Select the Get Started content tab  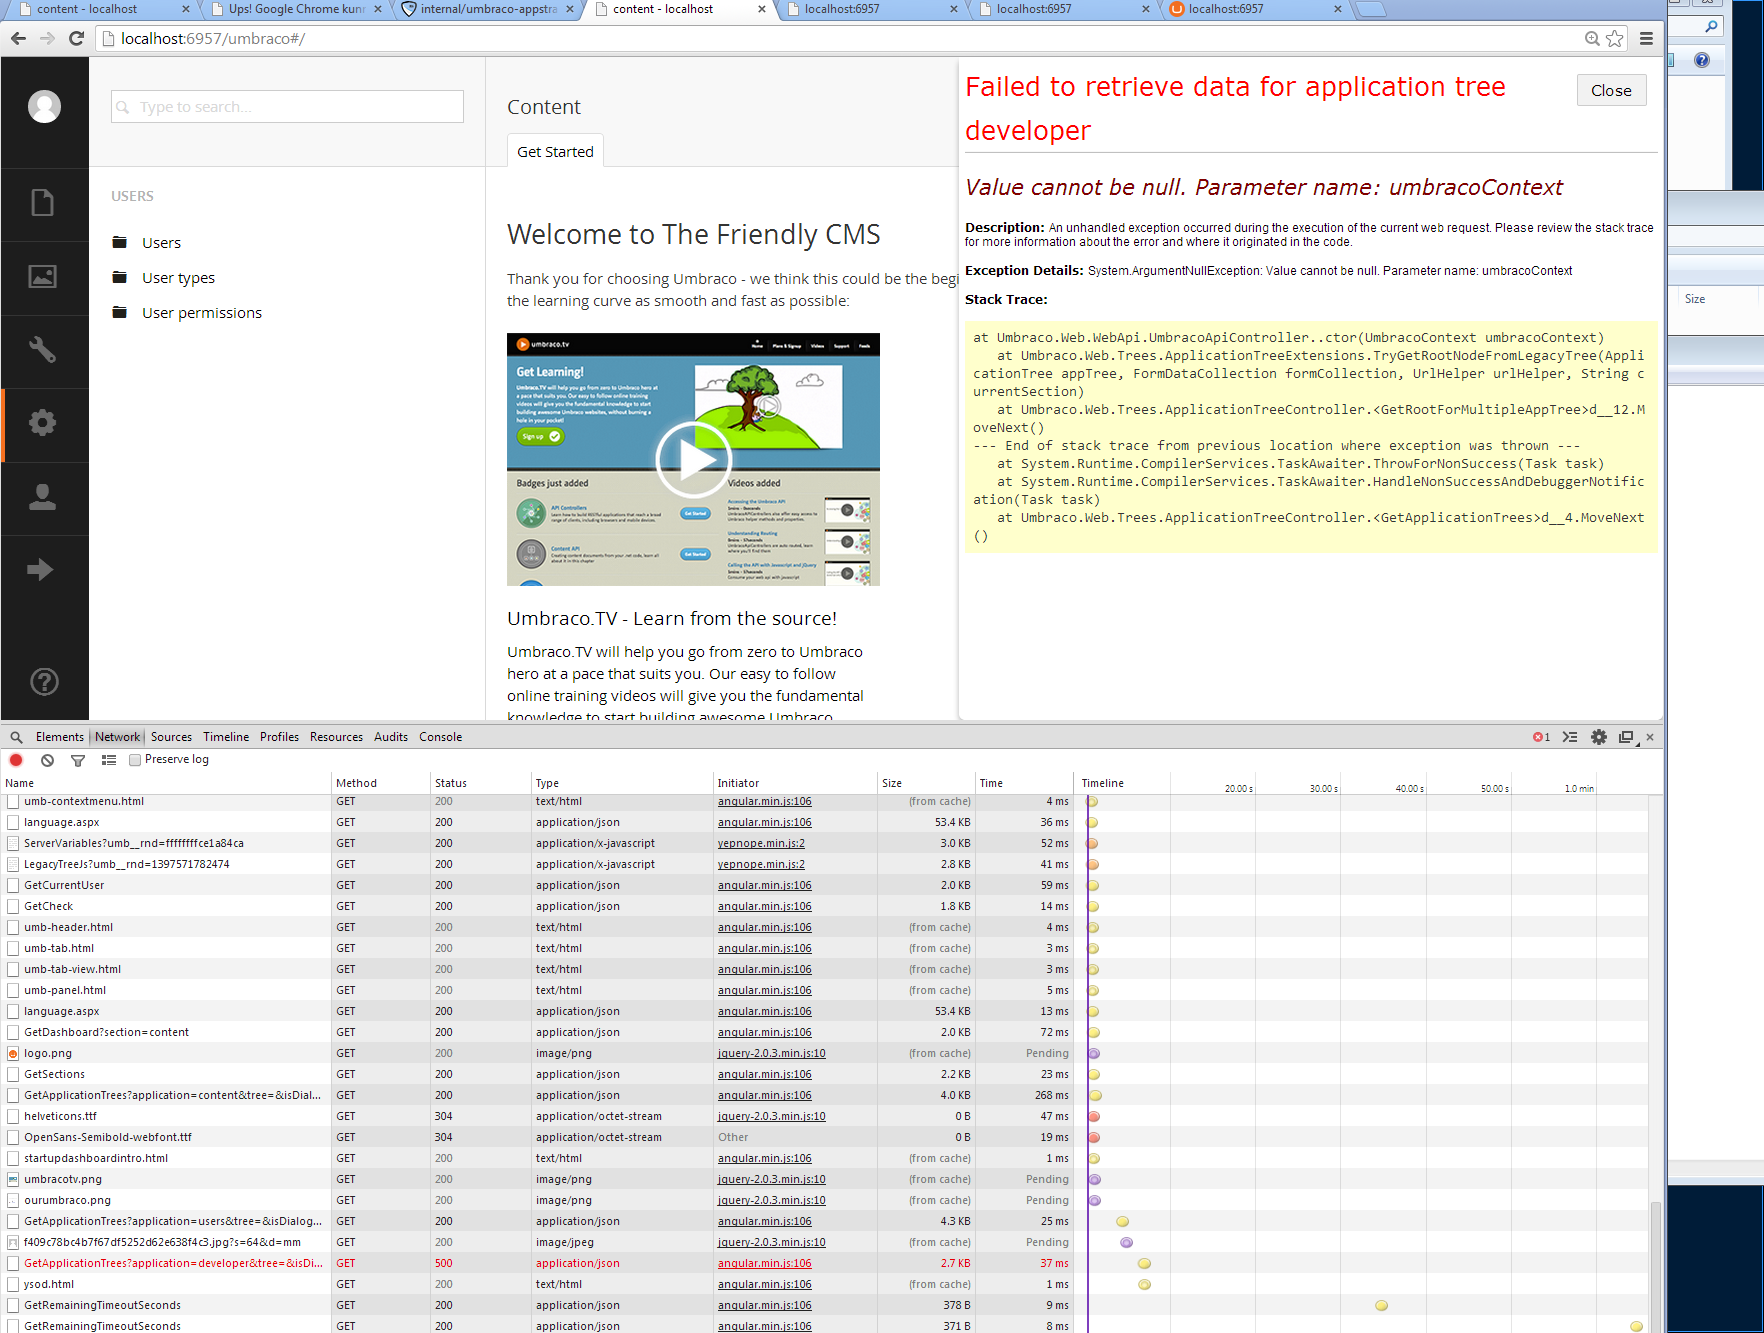(x=555, y=151)
